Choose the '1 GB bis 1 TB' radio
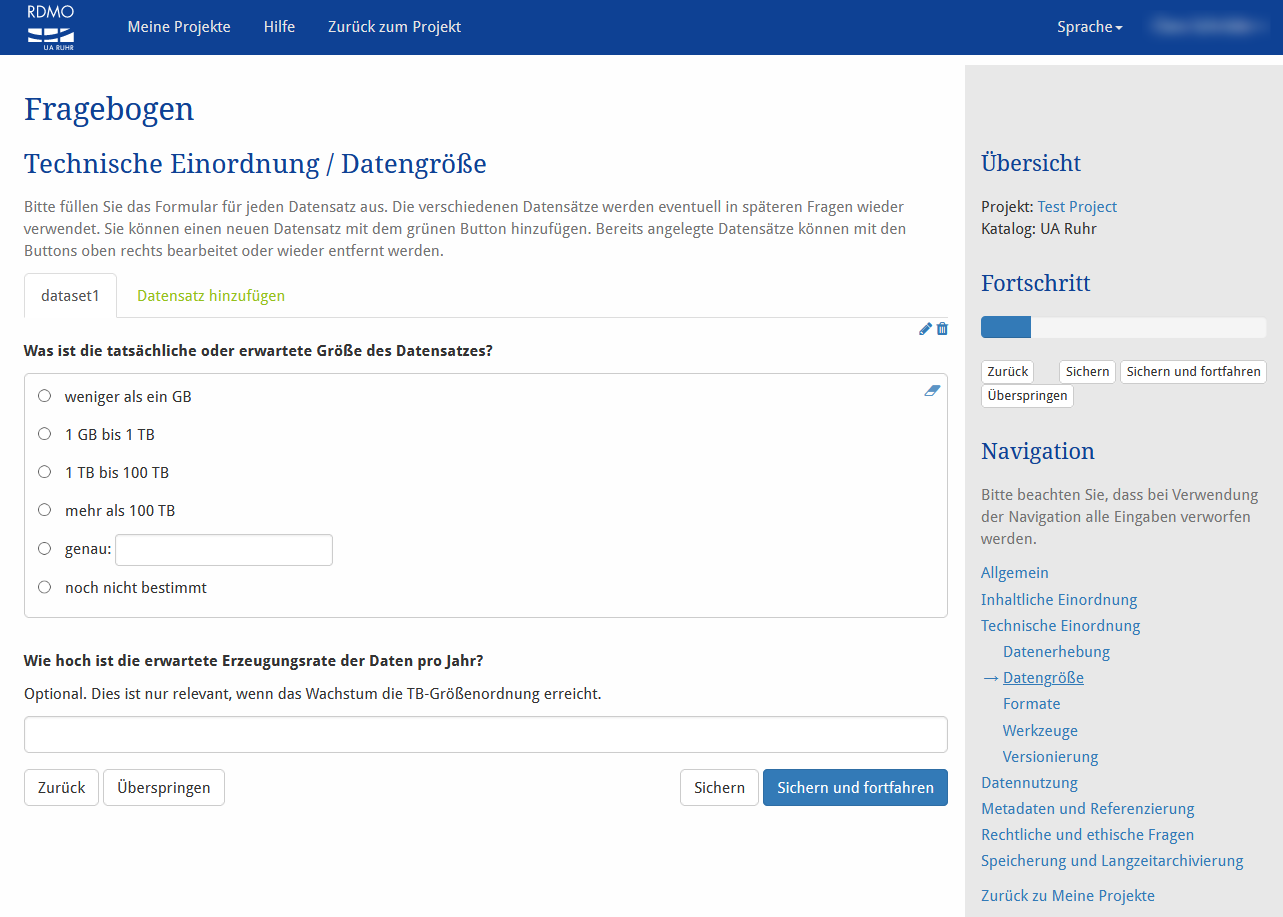This screenshot has height=917, width=1283. 44,434
